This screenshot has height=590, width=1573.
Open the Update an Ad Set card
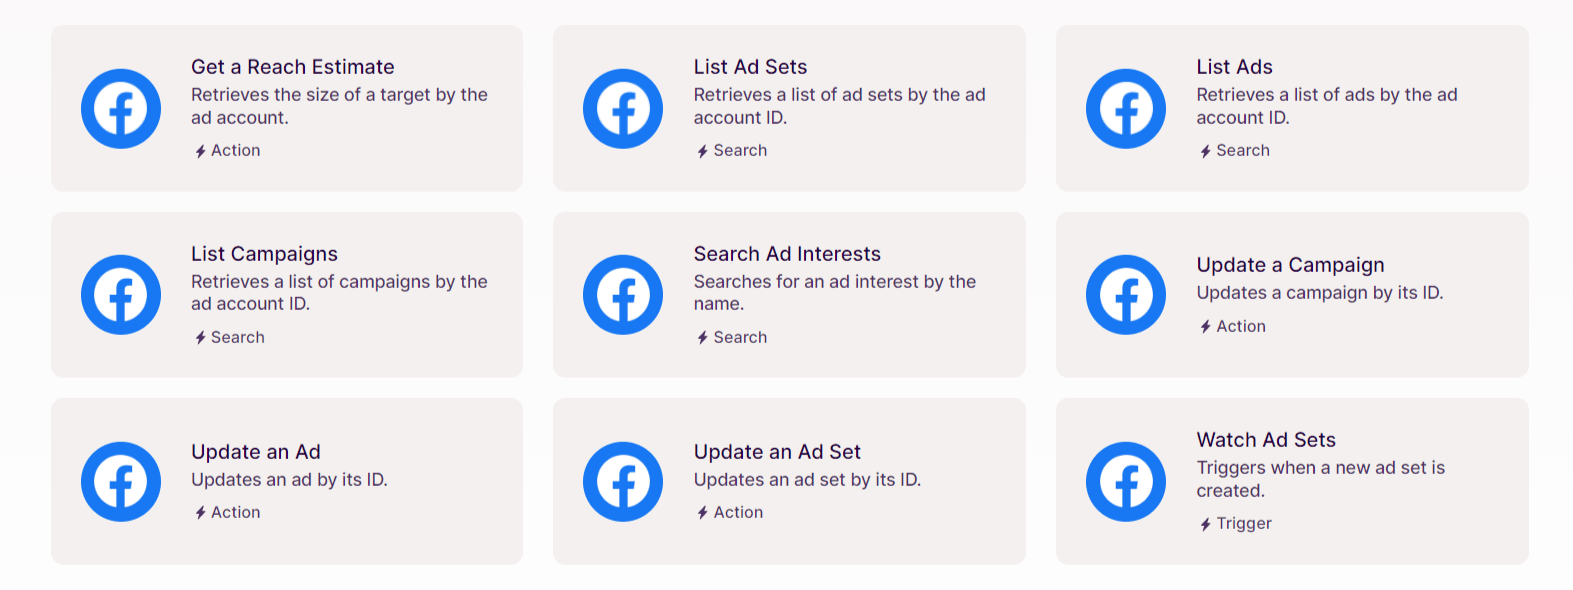[x=789, y=481]
